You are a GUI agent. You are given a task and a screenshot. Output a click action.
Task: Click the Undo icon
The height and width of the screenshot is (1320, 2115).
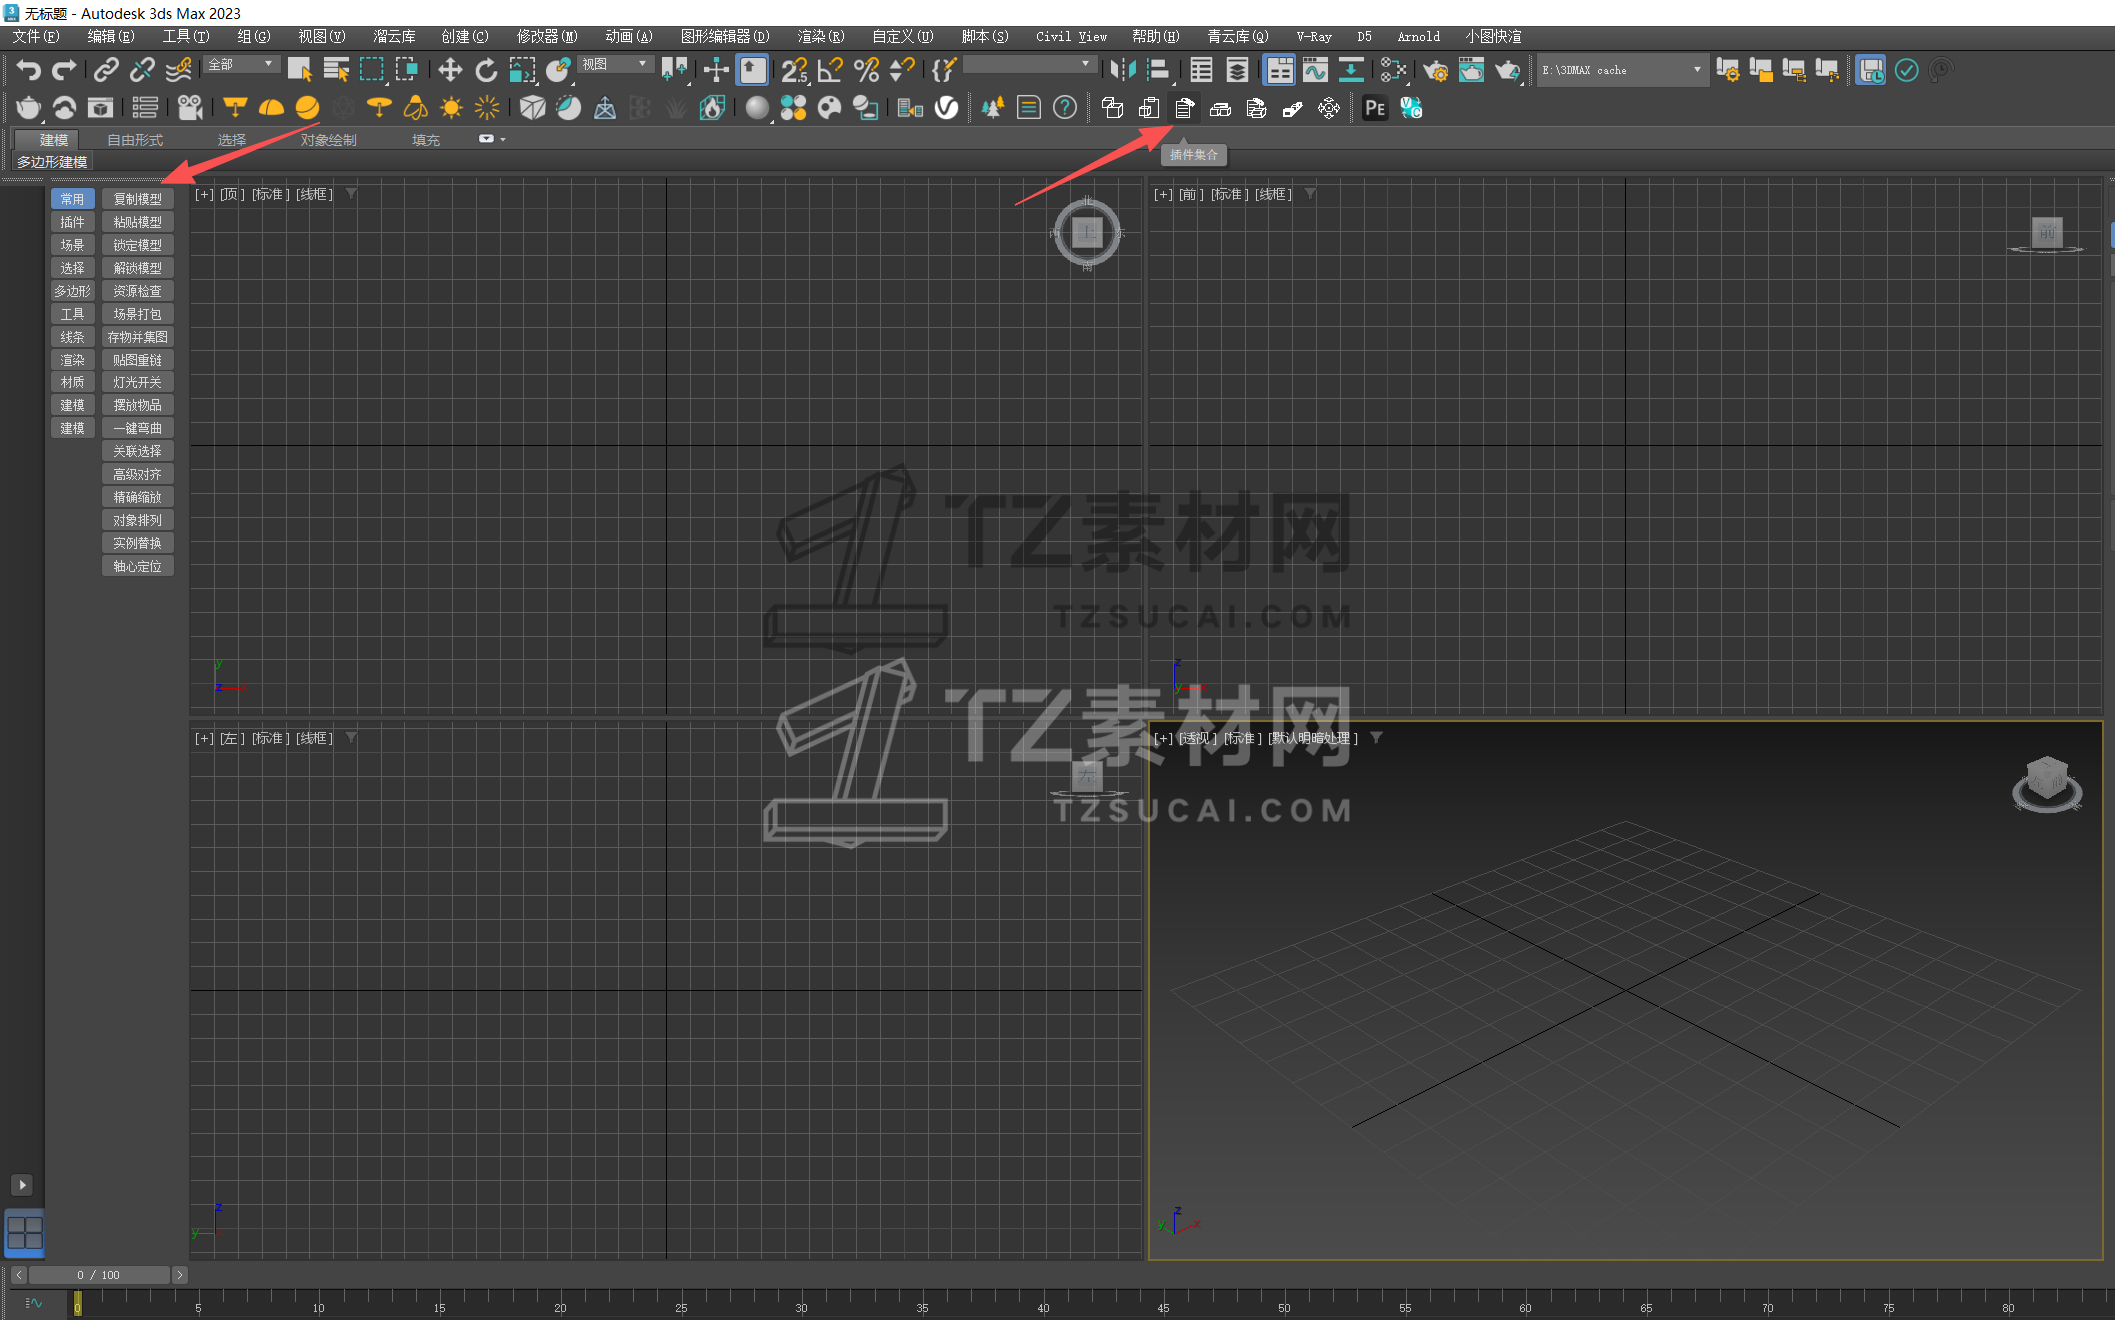[27, 70]
